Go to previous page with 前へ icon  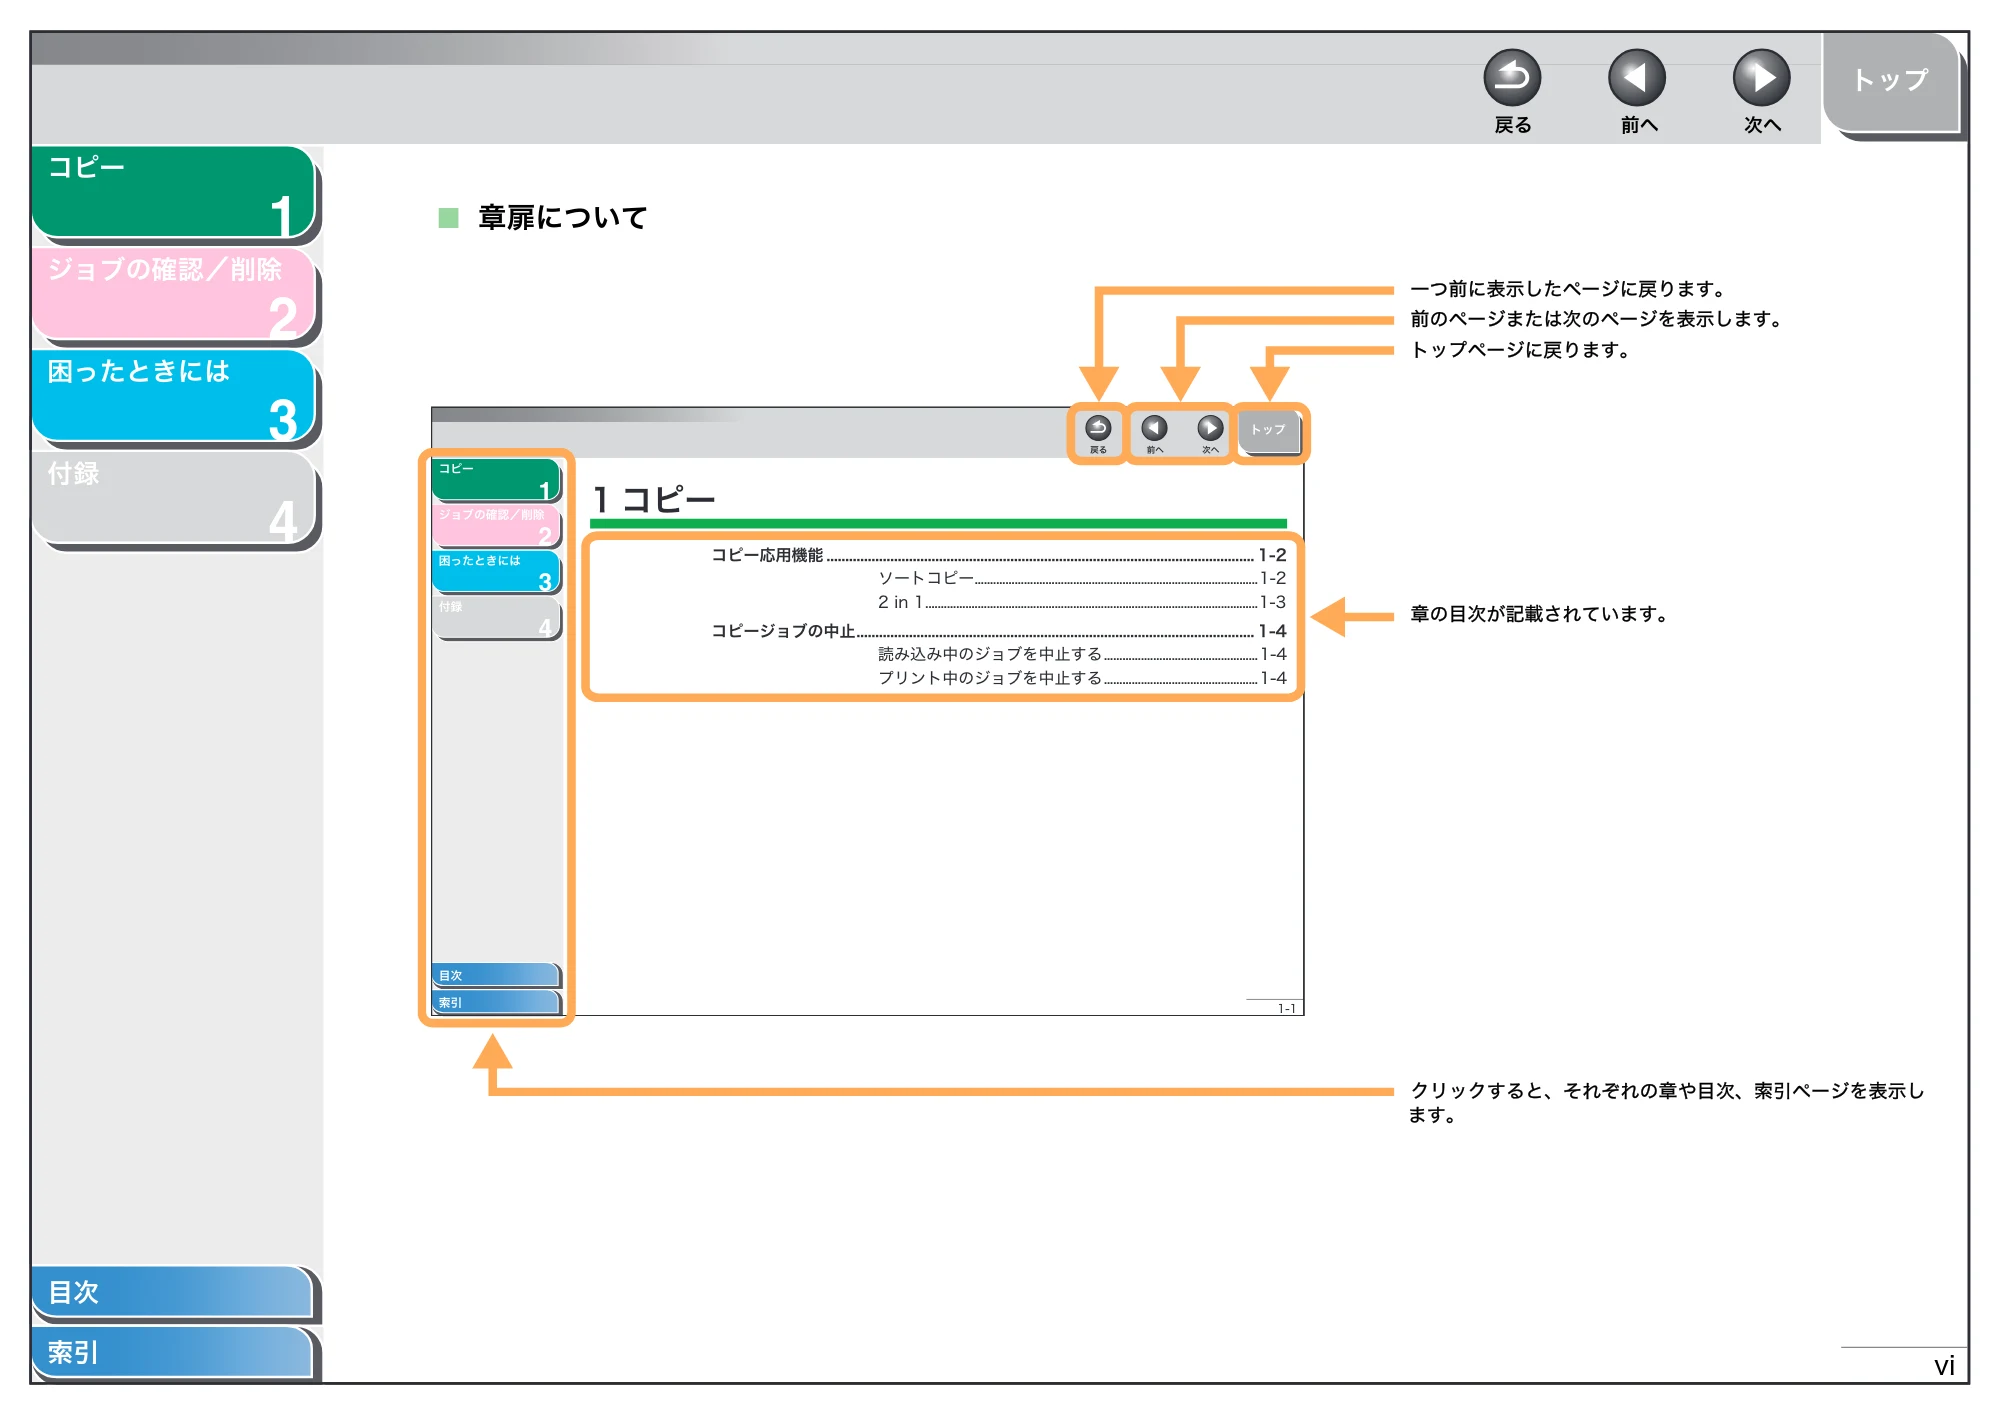coord(1636,79)
